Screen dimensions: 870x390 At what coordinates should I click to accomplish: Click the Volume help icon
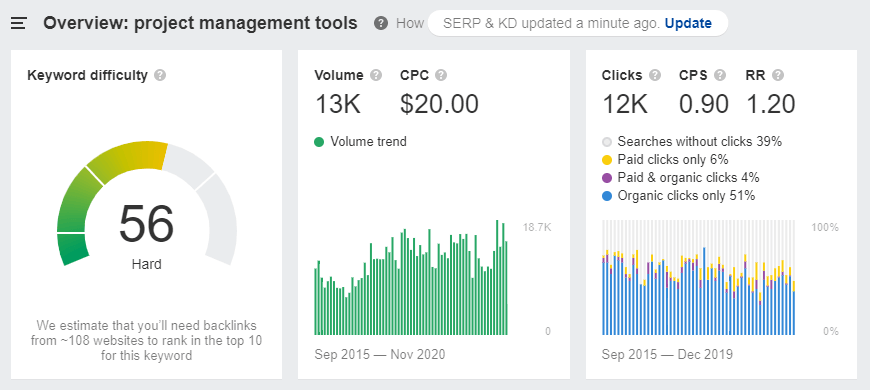tap(376, 75)
